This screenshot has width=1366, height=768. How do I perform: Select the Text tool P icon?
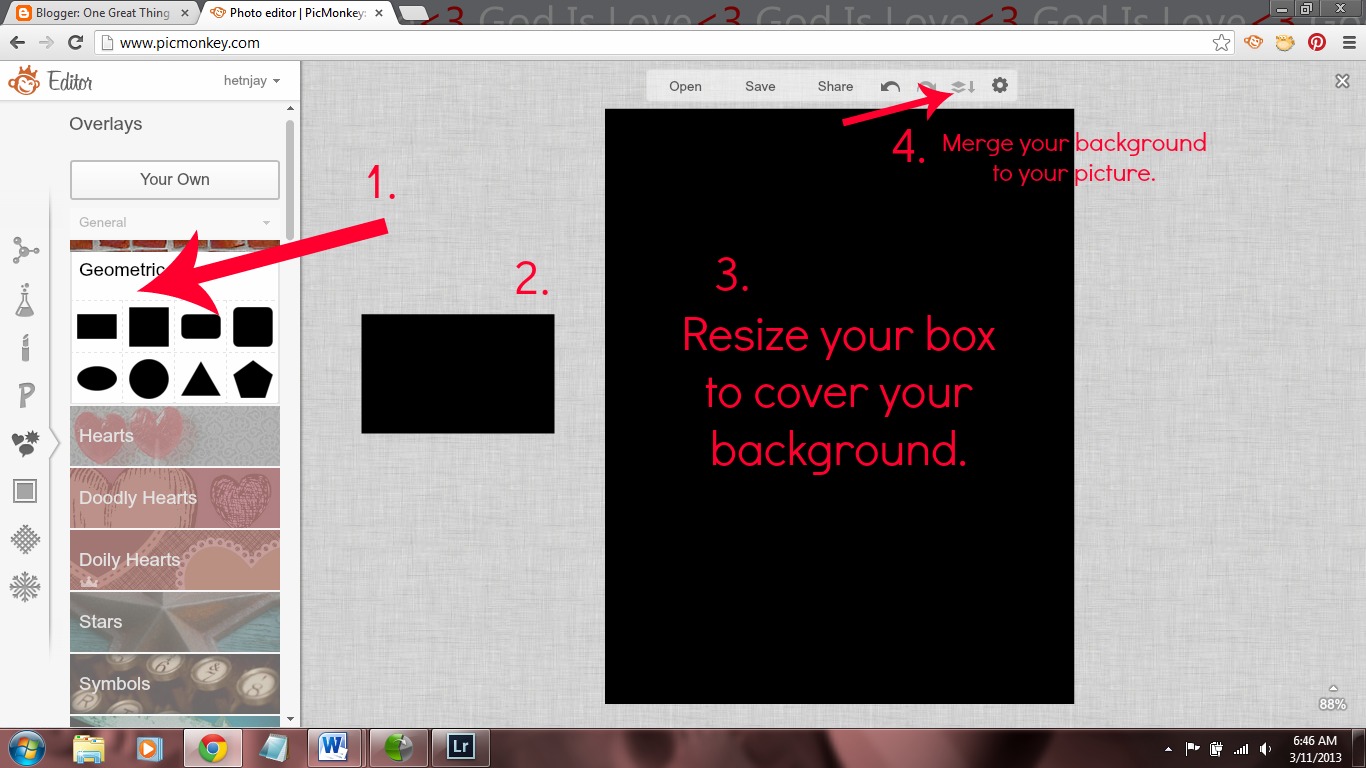click(26, 396)
